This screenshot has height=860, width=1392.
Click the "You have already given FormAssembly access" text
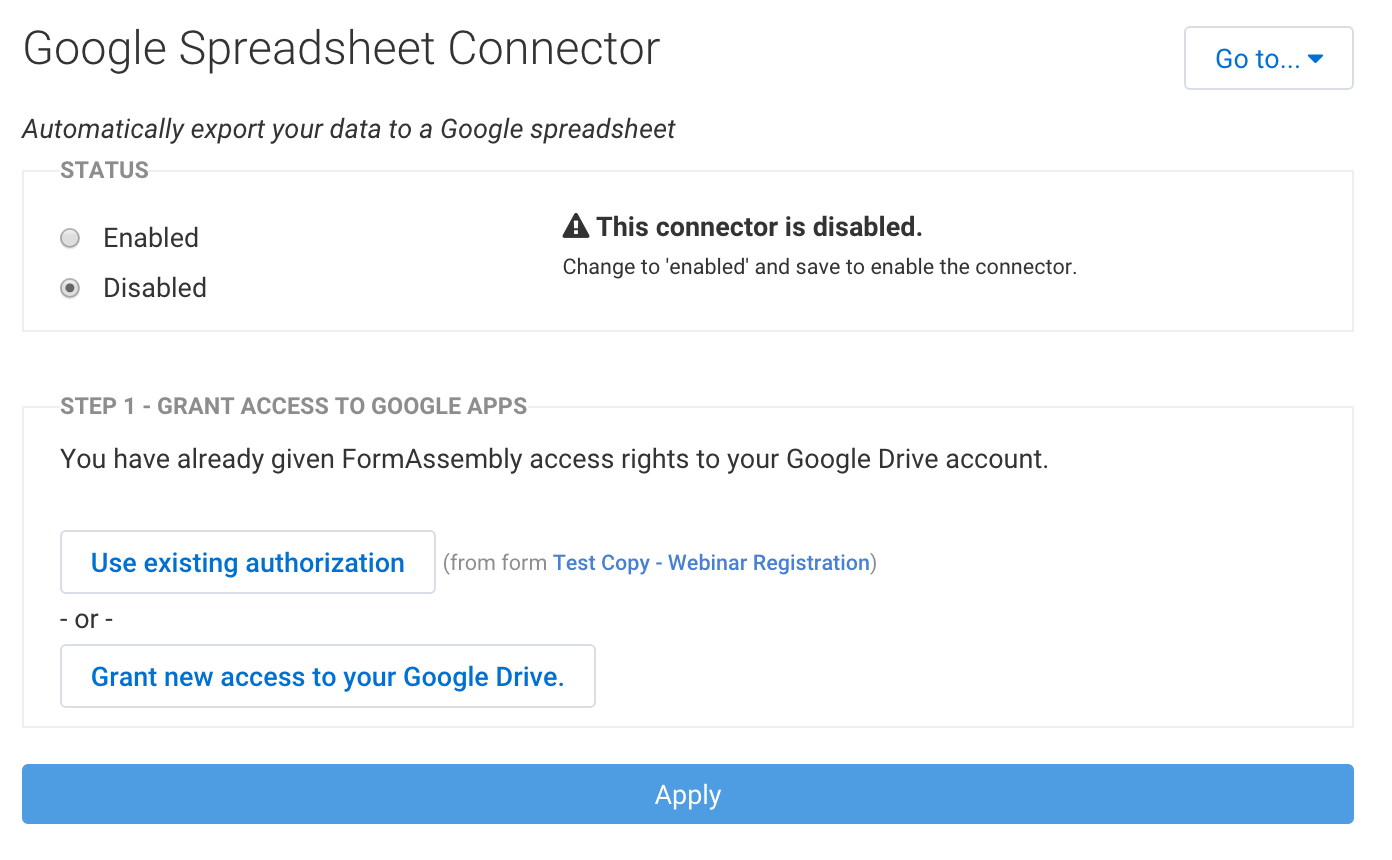554,459
